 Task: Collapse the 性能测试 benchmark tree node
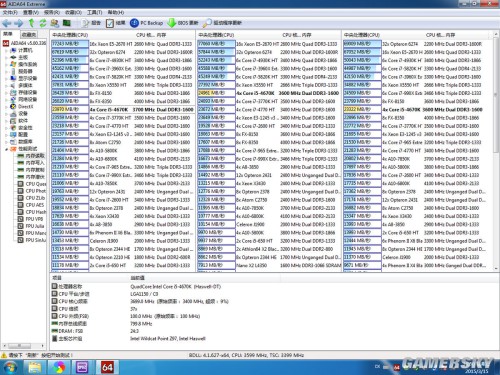pos(6,149)
